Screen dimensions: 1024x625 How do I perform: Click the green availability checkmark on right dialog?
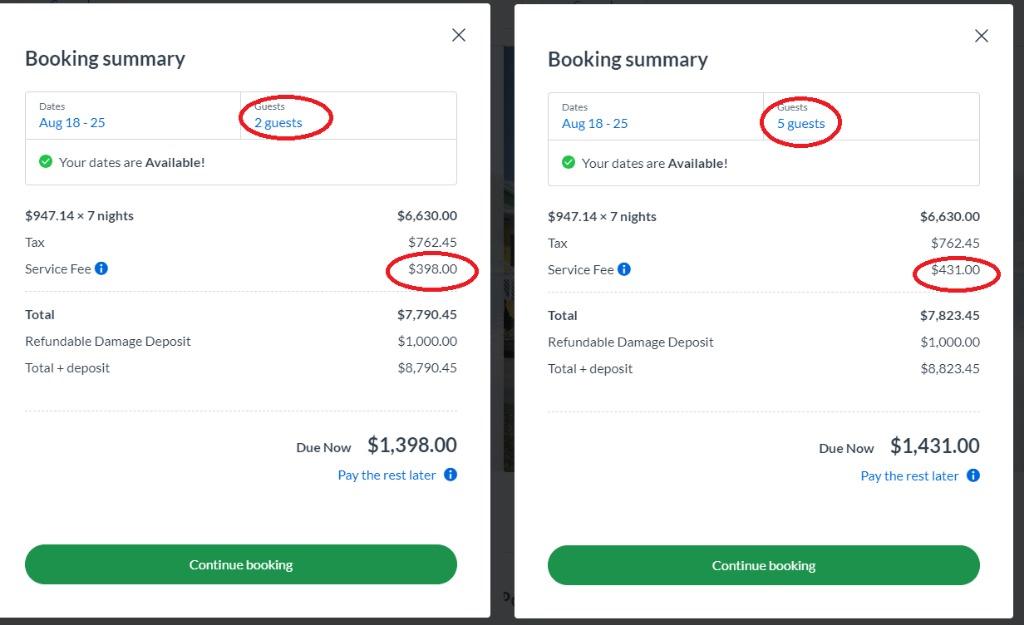click(x=568, y=163)
